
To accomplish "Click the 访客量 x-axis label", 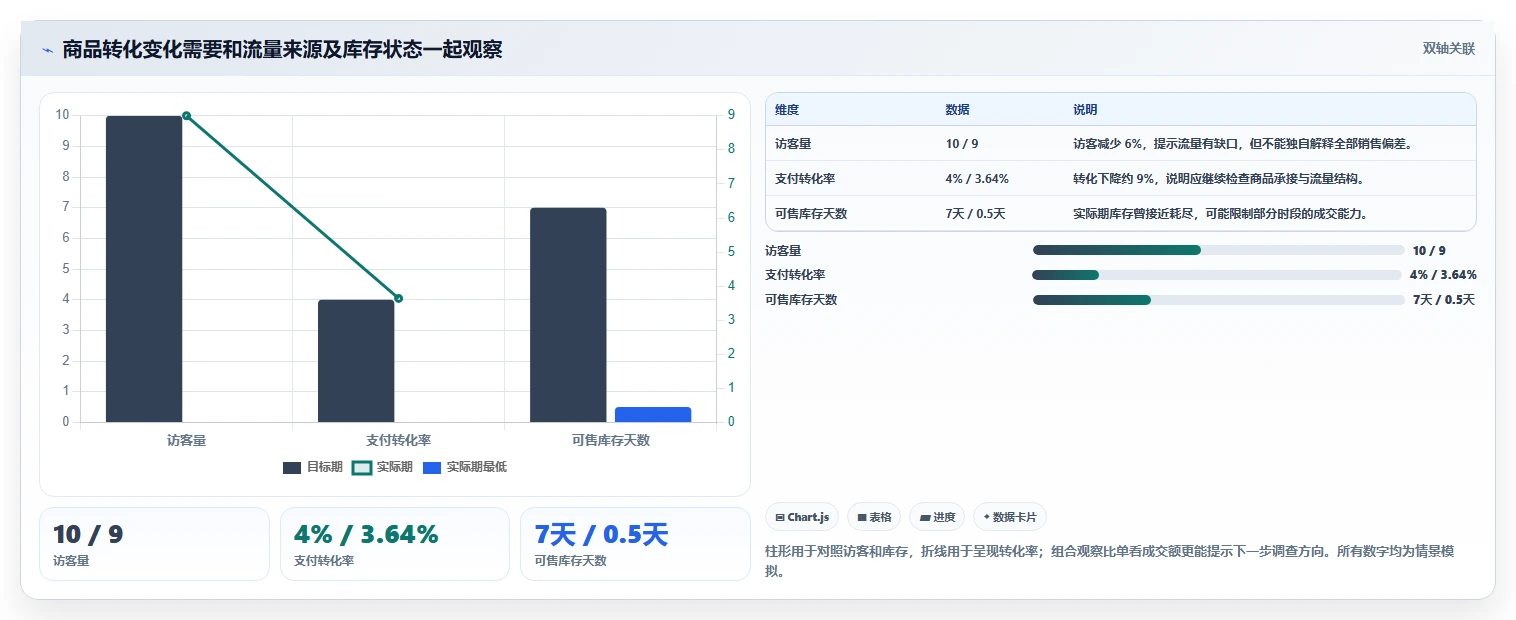I will [186, 440].
